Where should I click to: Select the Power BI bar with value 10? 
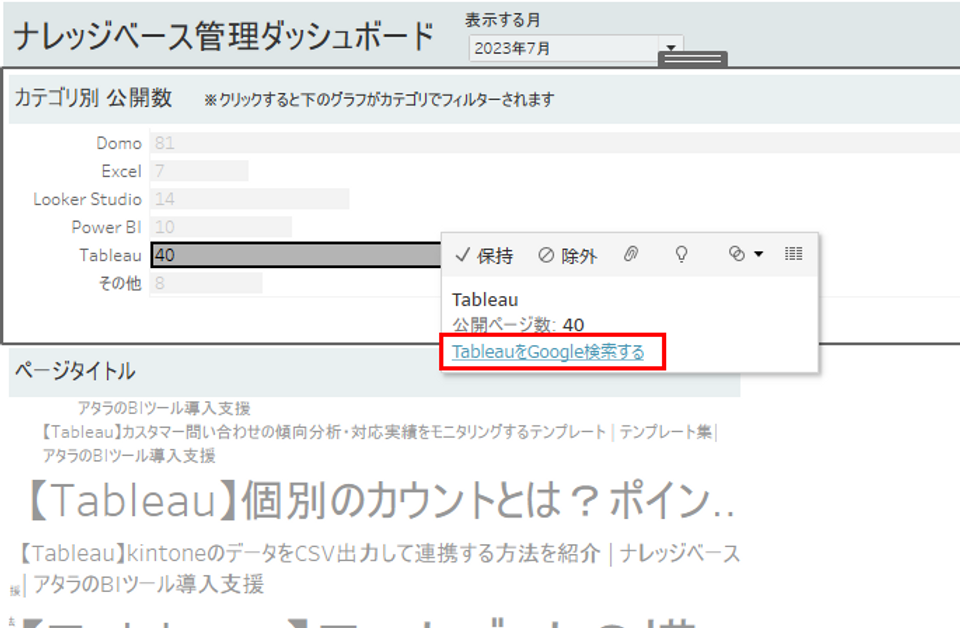click(221, 227)
